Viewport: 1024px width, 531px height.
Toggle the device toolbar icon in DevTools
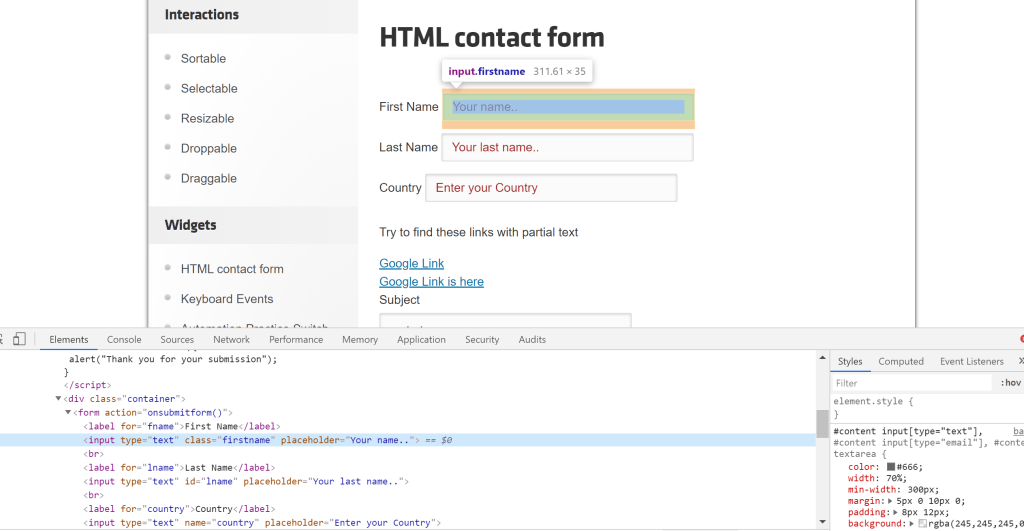pyautogui.click(x=18, y=339)
